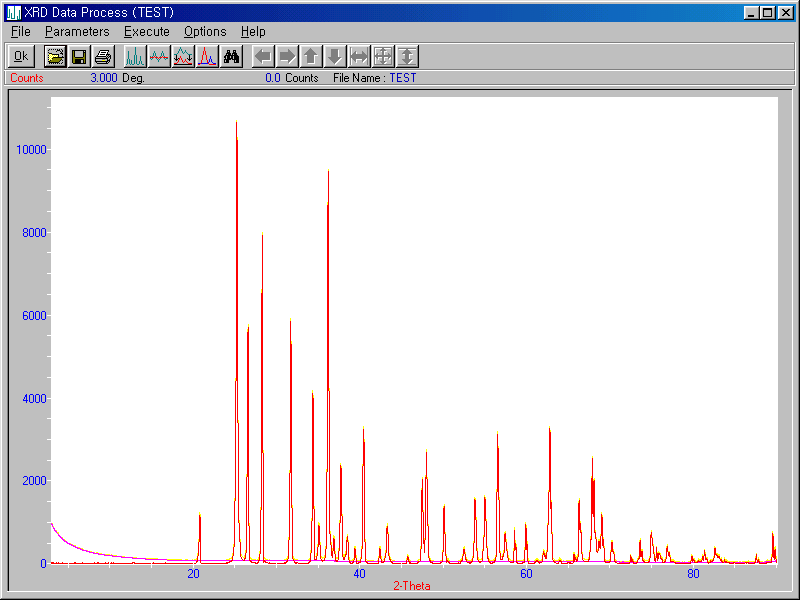800x600 pixels.
Task: Select the teal peak pattern display icon
Action: point(135,56)
